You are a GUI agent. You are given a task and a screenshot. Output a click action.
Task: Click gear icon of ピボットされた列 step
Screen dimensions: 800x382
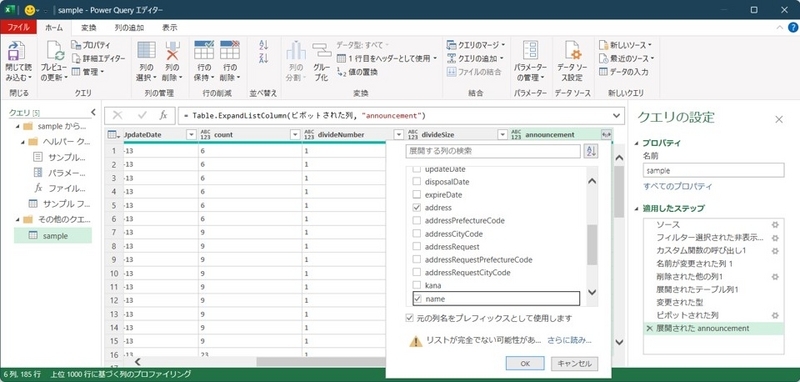(x=775, y=315)
